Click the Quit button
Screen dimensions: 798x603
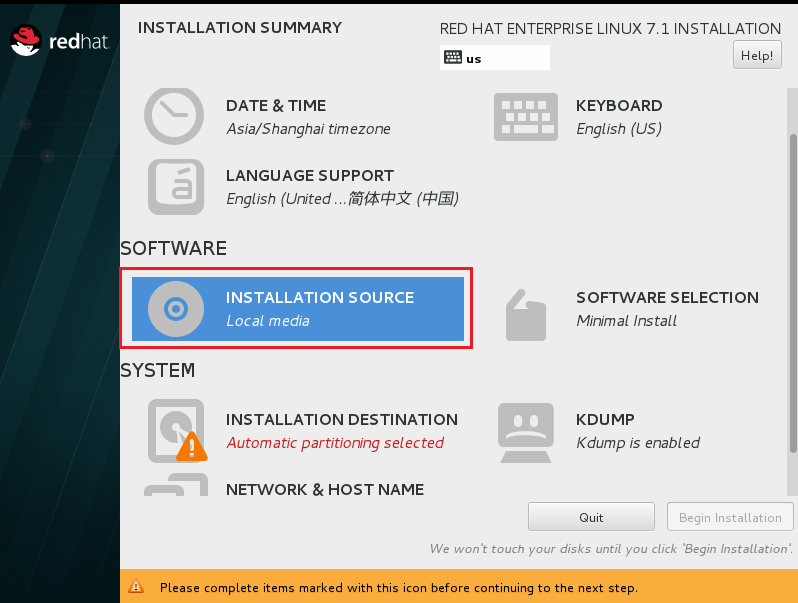pos(591,517)
